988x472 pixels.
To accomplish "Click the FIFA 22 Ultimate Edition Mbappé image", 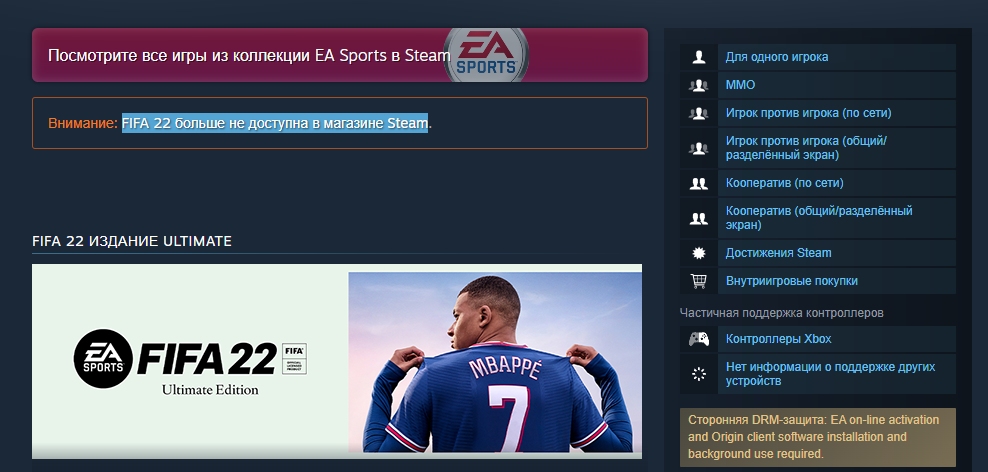I will click(x=337, y=361).
